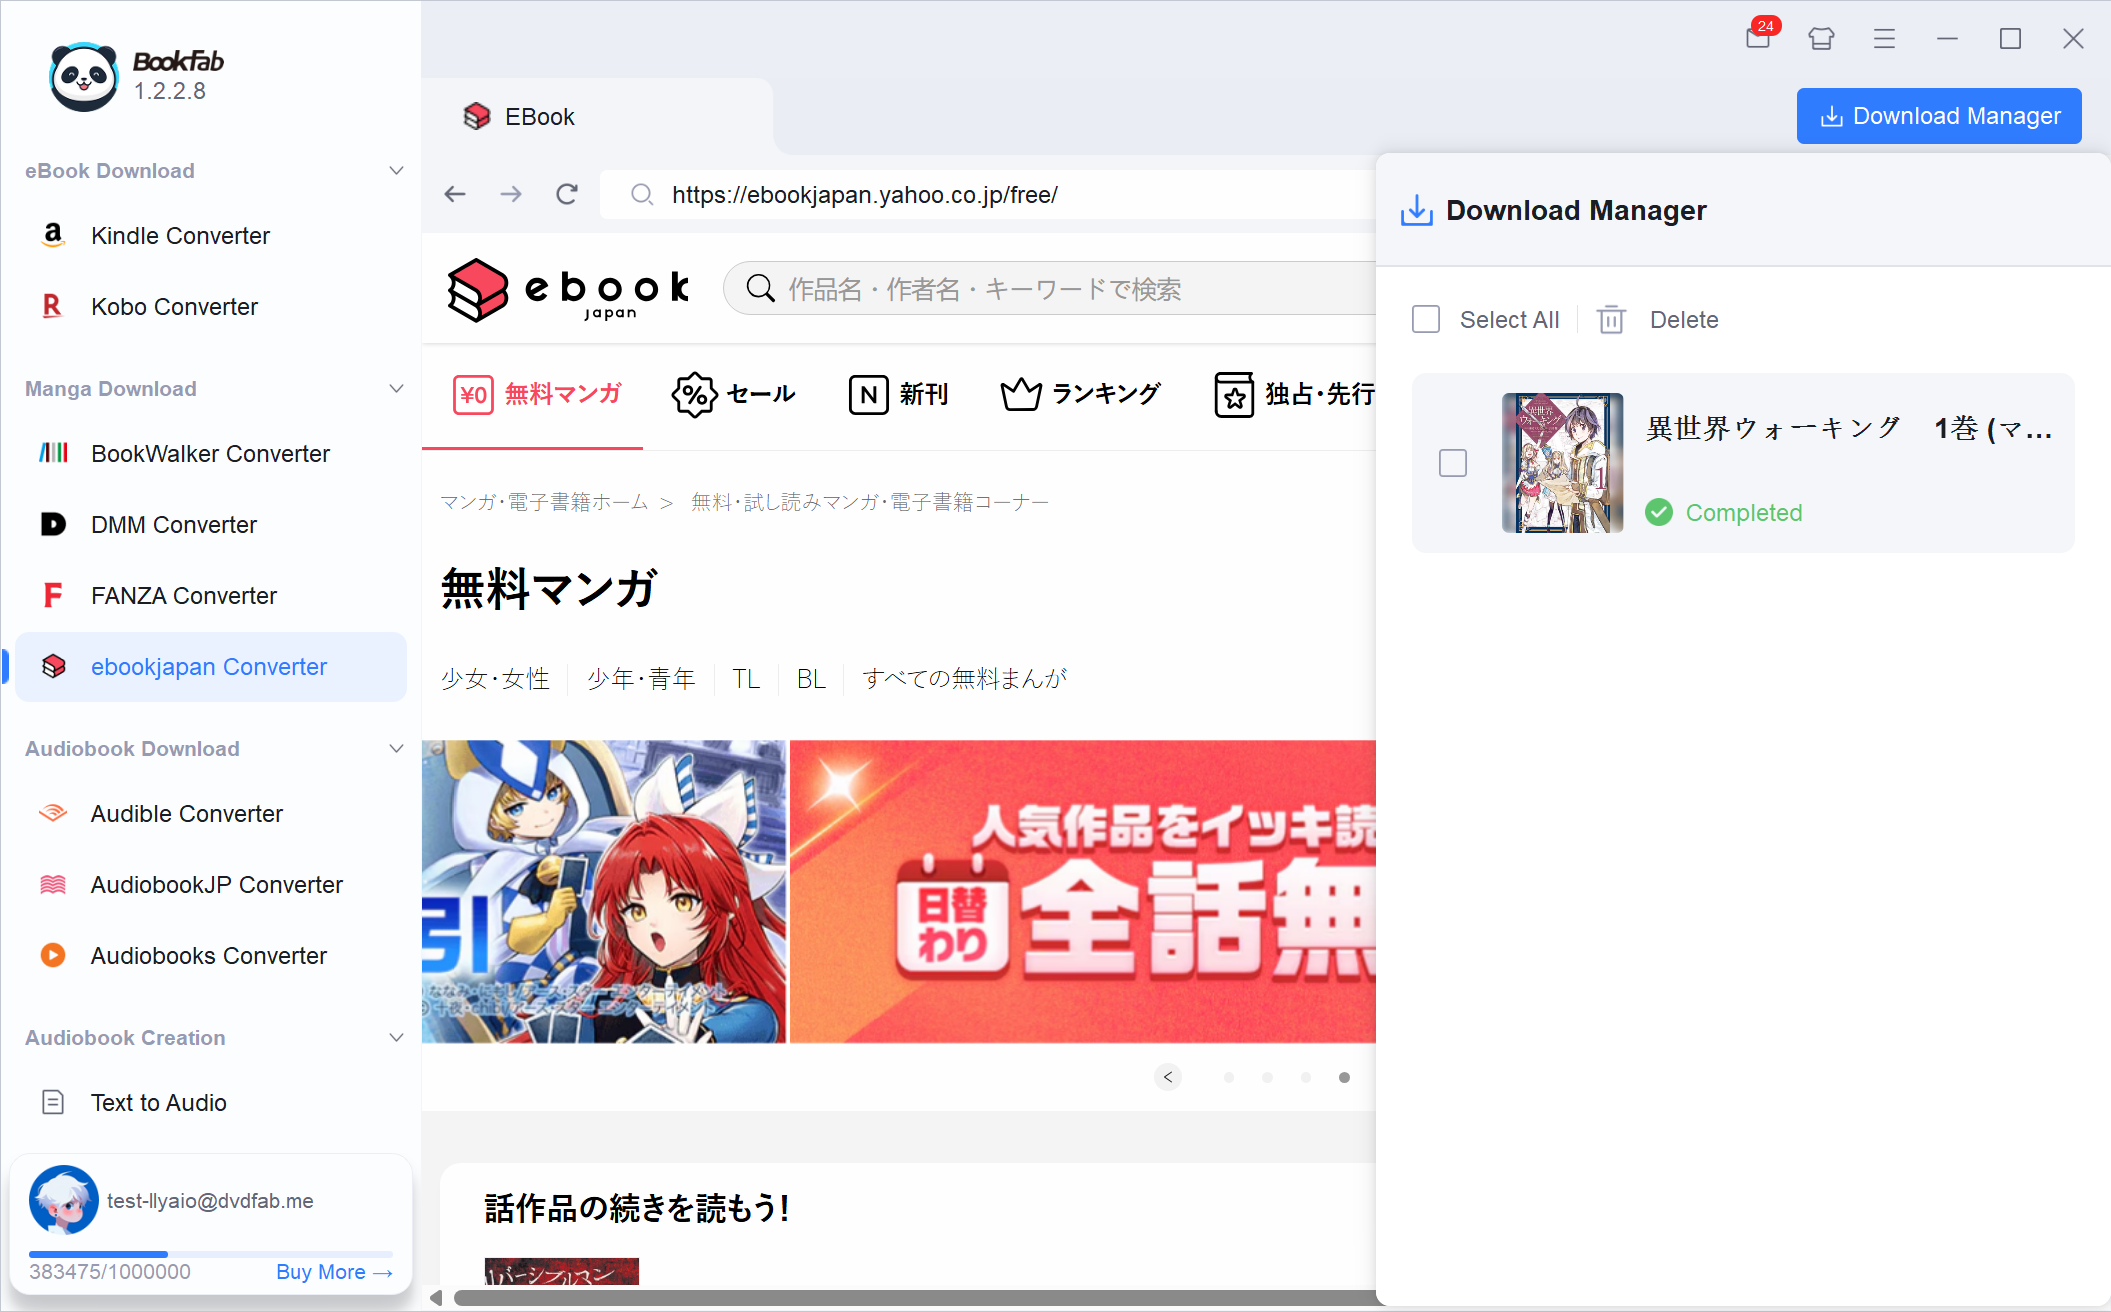Collapse the eBook Download section
Viewport: 2111px width, 1312px height.
tap(396, 170)
